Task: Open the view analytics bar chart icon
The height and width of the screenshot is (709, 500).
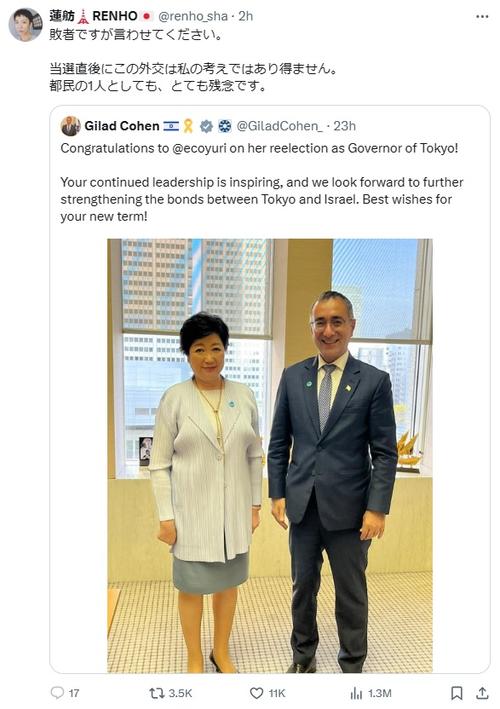Action: pos(356,693)
